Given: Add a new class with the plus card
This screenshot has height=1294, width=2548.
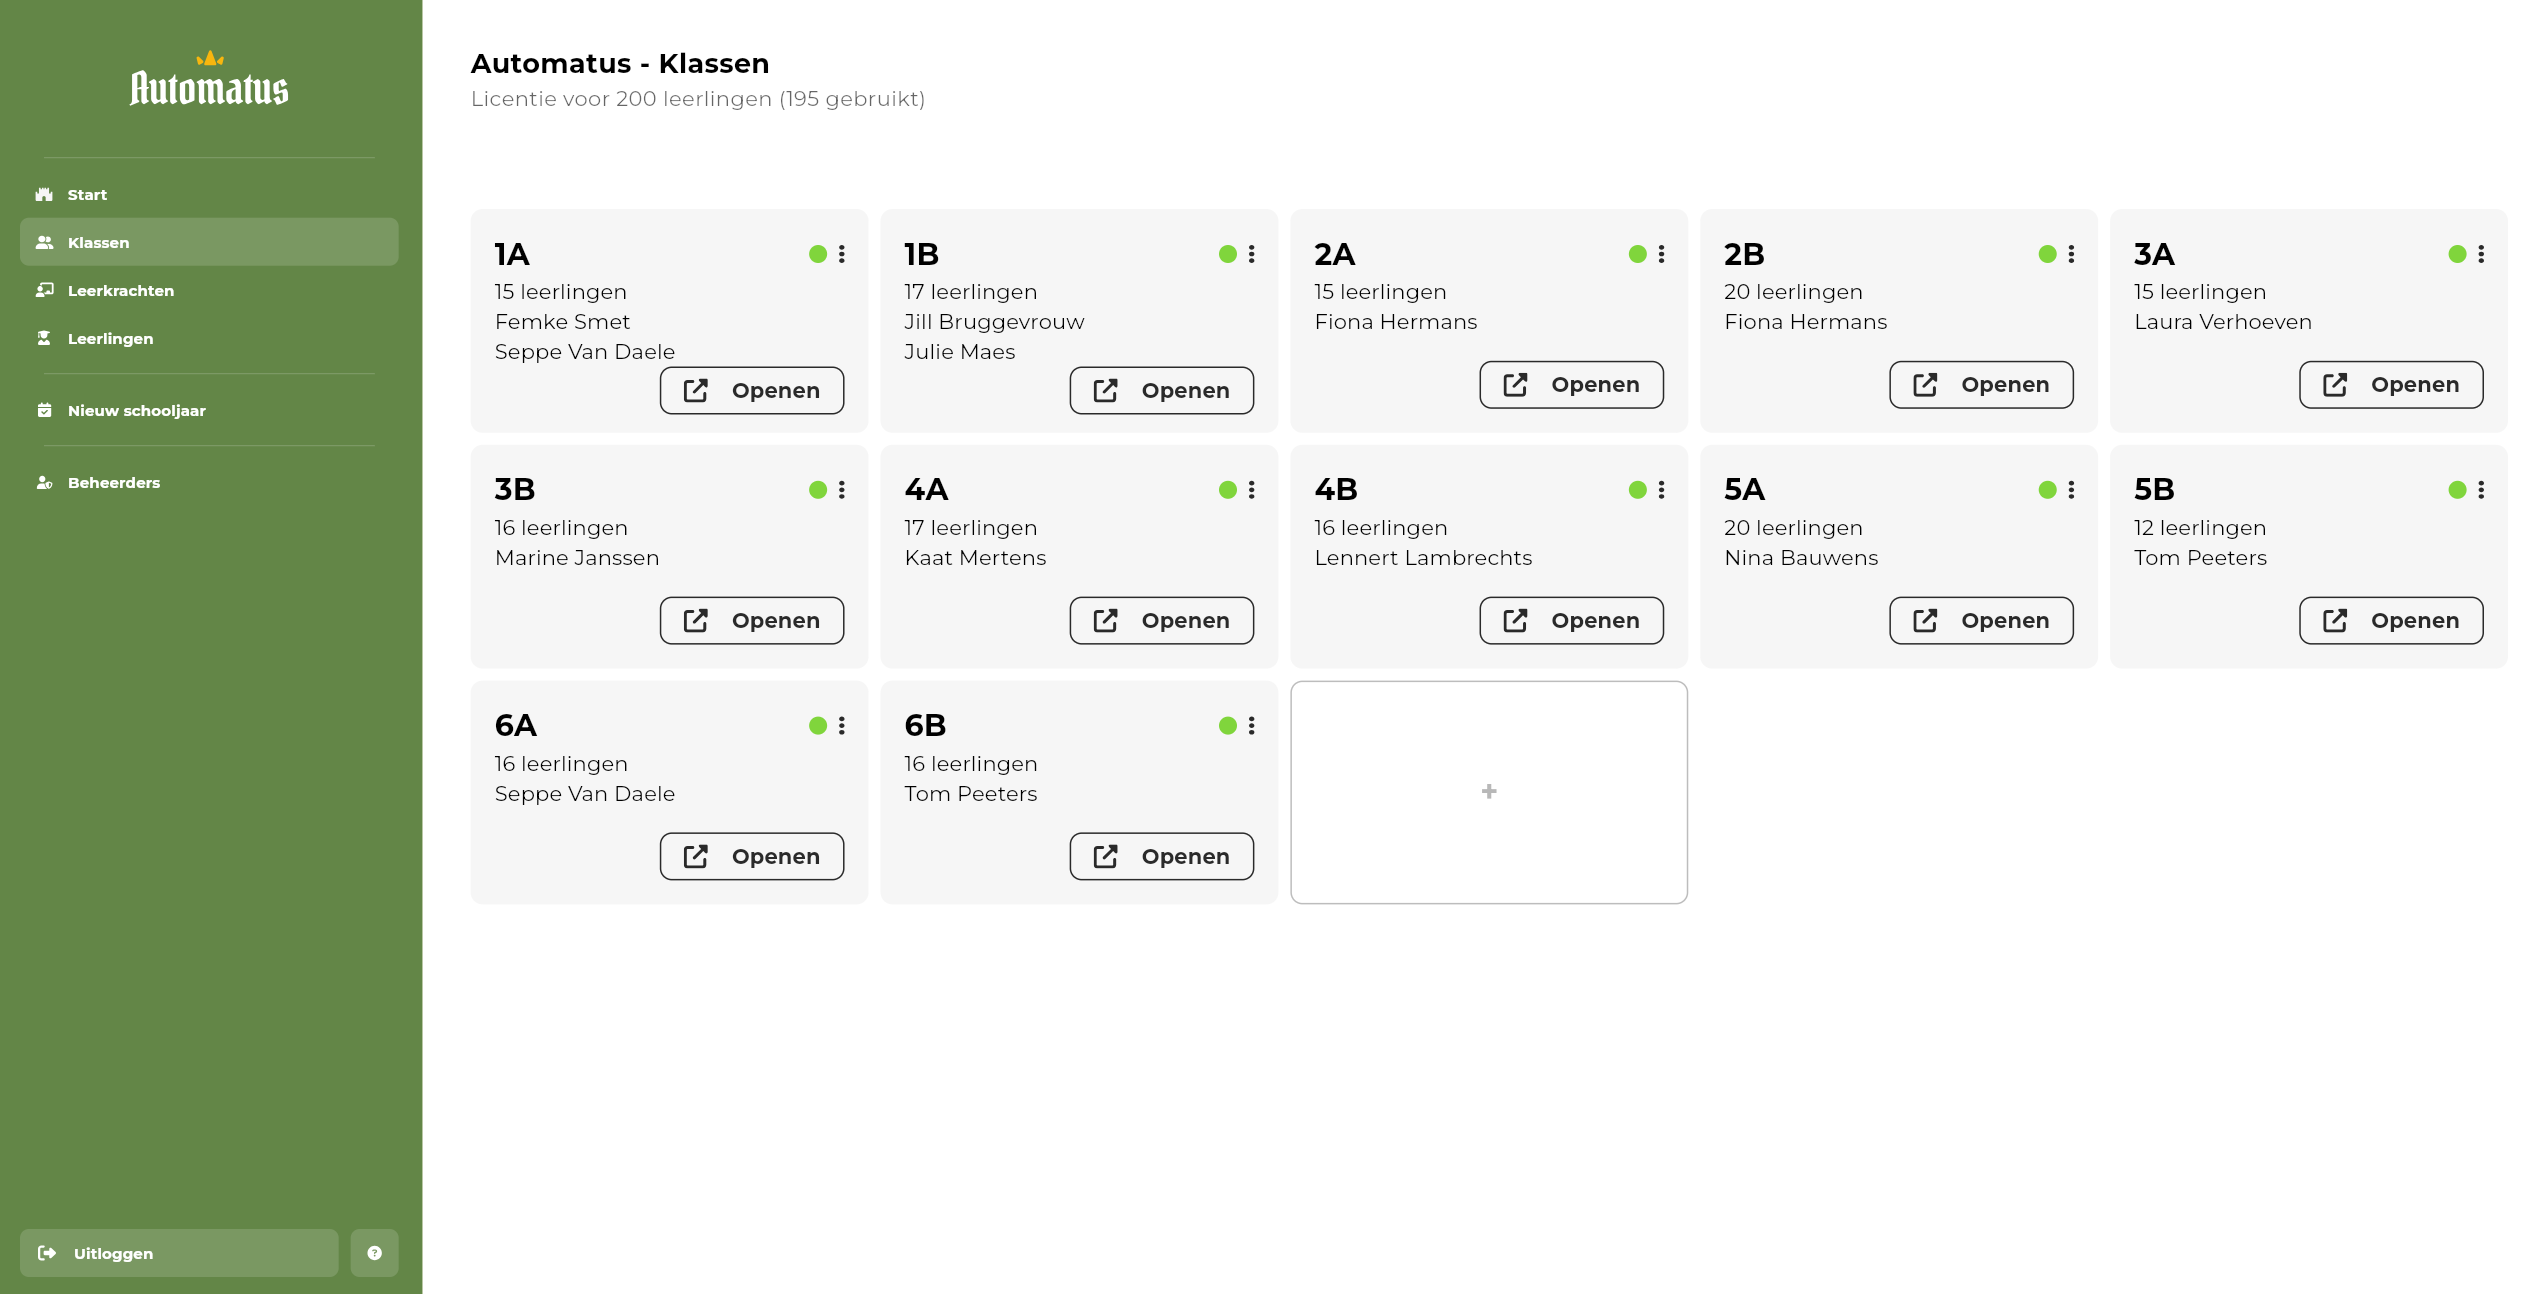Looking at the screenshot, I should click(1489, 792).
